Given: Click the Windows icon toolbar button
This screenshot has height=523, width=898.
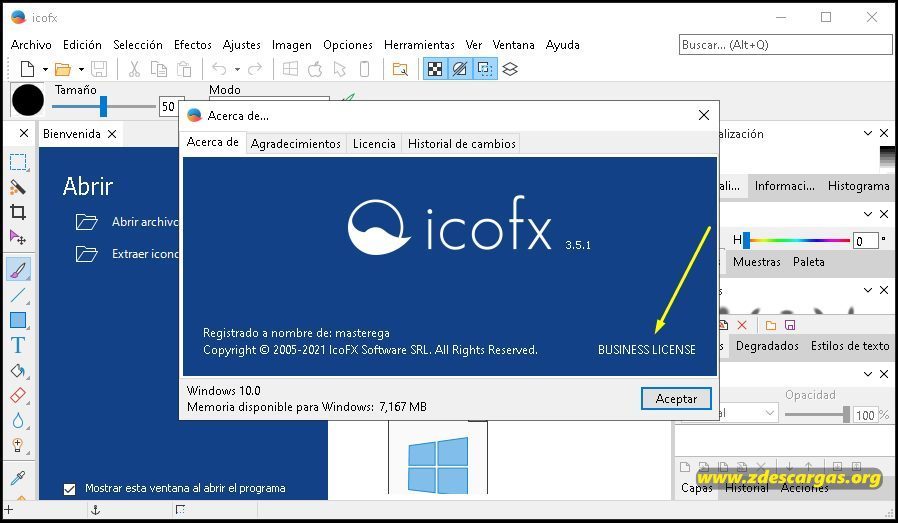Looking at the screenshot, I should coord(290,69).
